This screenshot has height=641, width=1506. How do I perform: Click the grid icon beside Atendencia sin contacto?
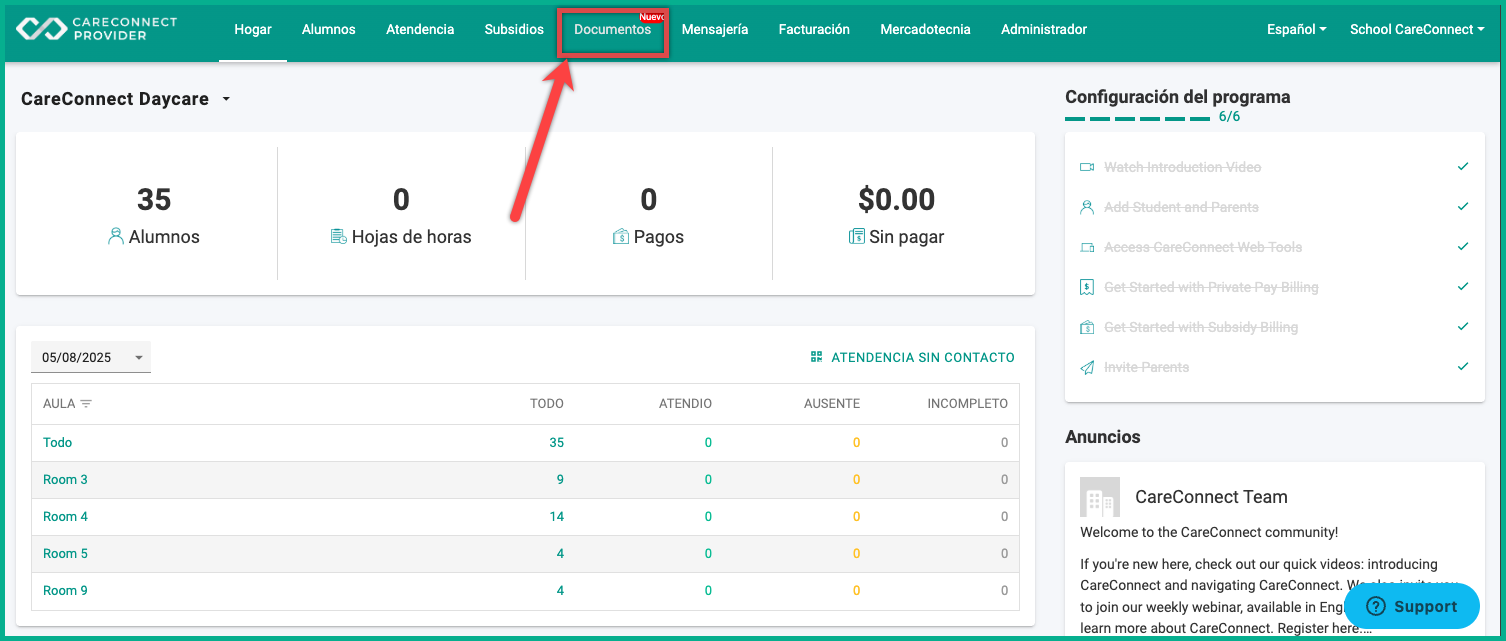[816, 357]
